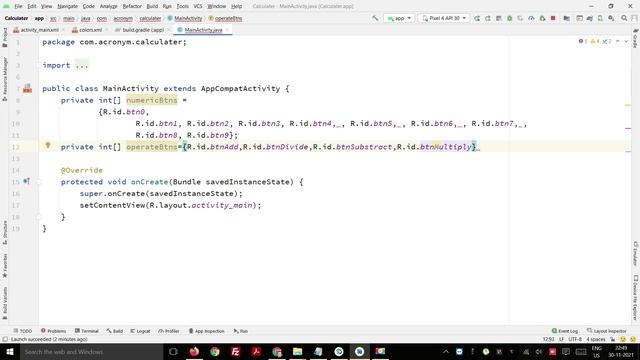Open the Problems tool window

(53, 331)
